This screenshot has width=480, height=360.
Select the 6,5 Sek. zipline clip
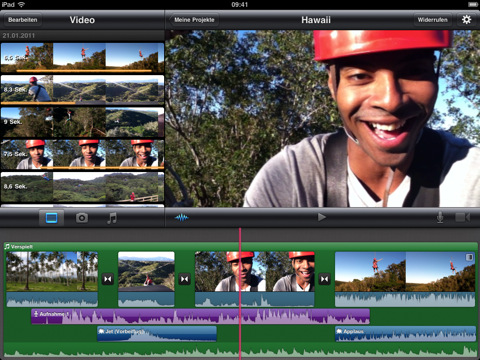point(82,57)
